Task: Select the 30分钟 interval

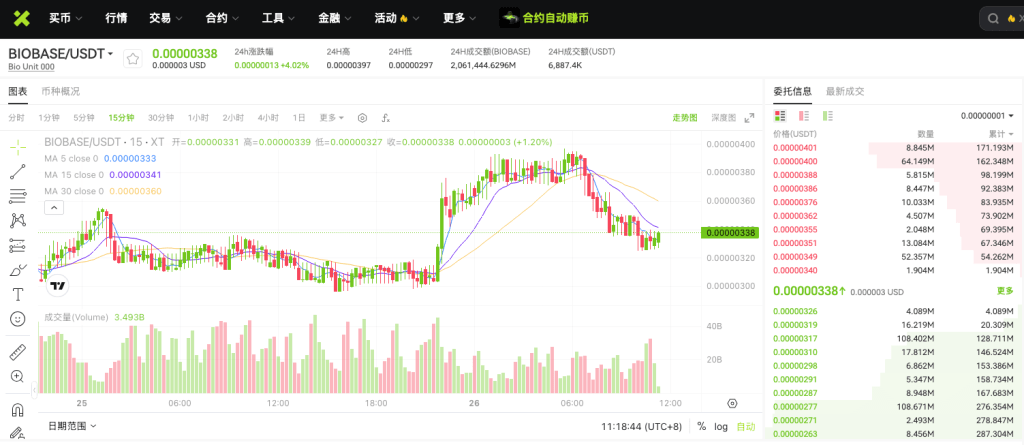Action: [161, 118]
